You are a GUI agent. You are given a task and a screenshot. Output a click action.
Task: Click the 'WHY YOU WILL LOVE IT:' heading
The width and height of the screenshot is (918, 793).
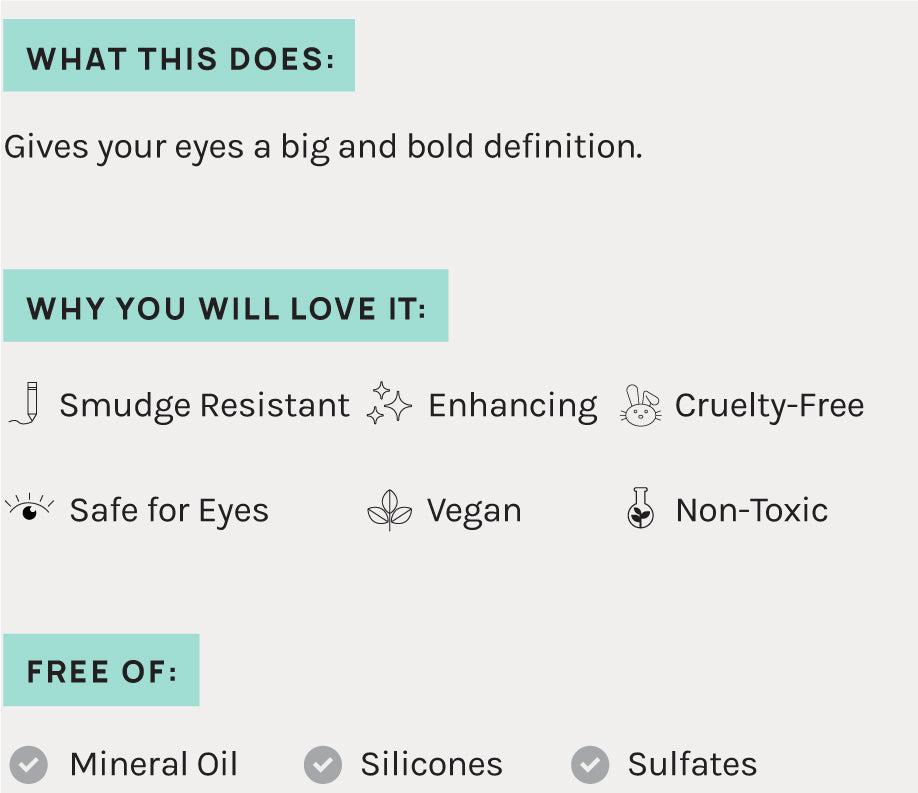coord(226,307)
